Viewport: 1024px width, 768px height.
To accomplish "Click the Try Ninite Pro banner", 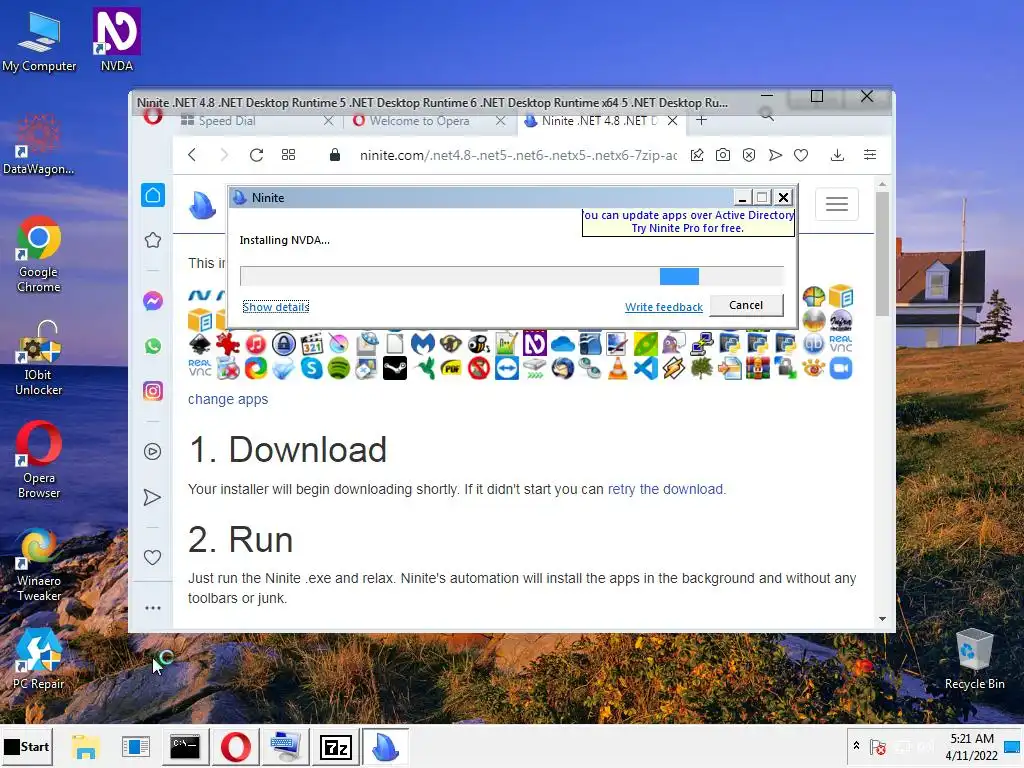I will pyautogui.click(x=688, y=222).
